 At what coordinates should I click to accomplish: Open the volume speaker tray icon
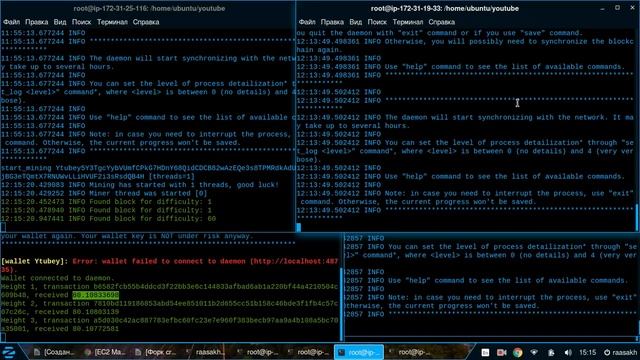tap(568, 352)
